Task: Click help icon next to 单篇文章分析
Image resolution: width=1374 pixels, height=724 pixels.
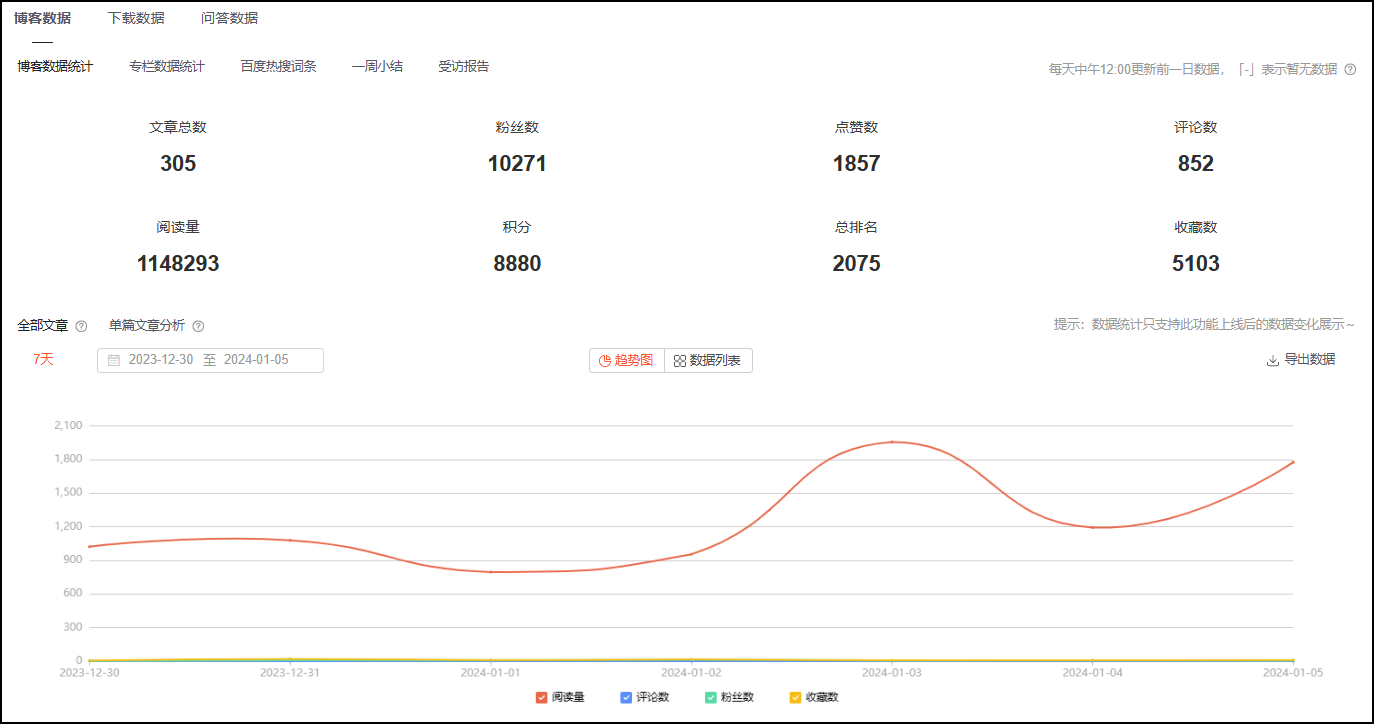Action: [198, 326]
